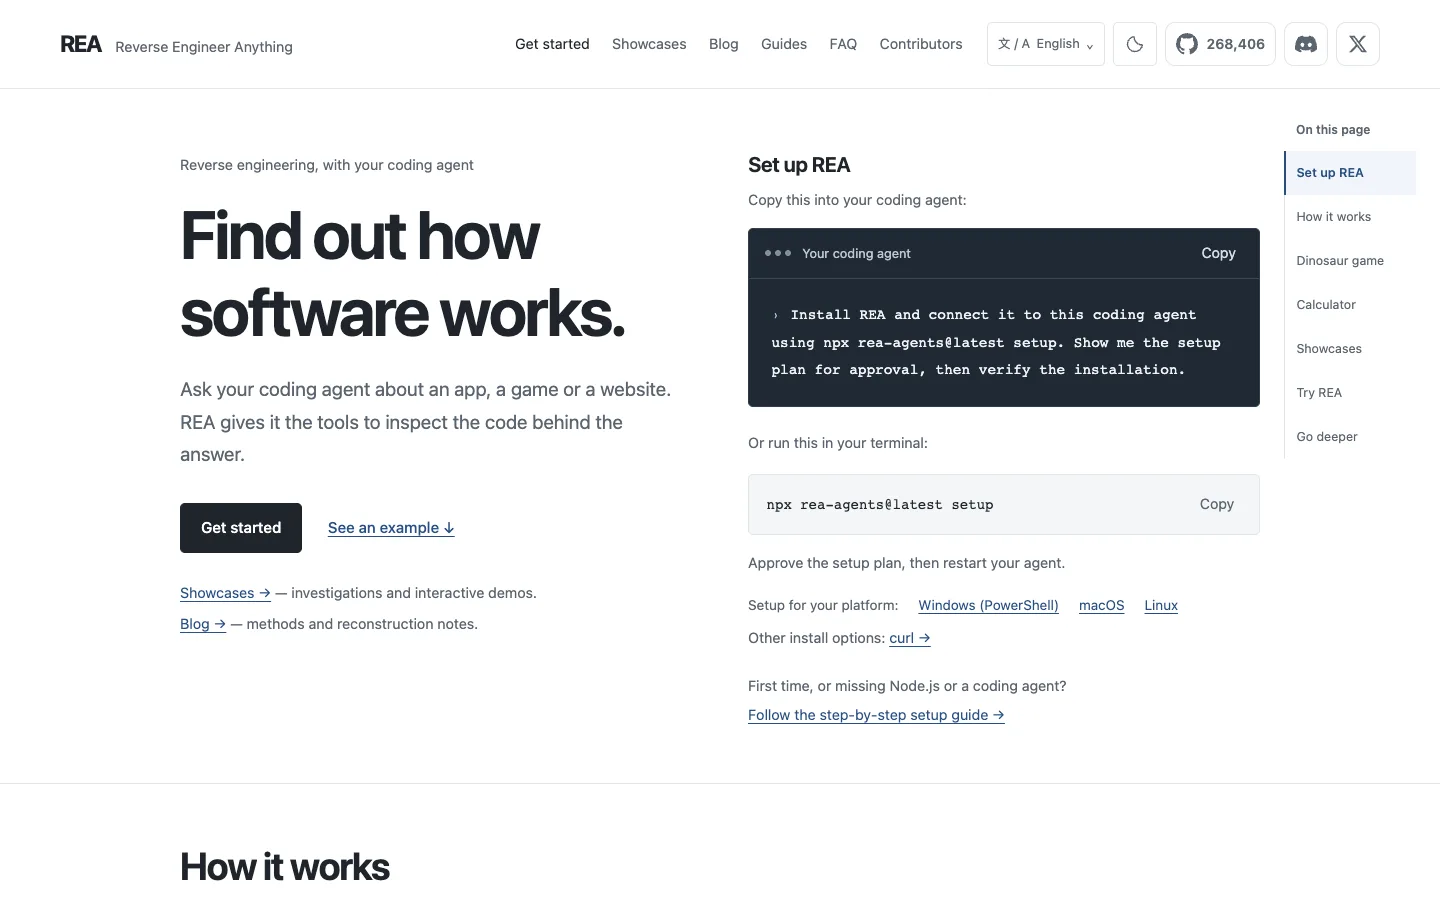The height and width of the screenshot is (900, 1440).
Task: Open the Get started nav item
Action: 552,44
